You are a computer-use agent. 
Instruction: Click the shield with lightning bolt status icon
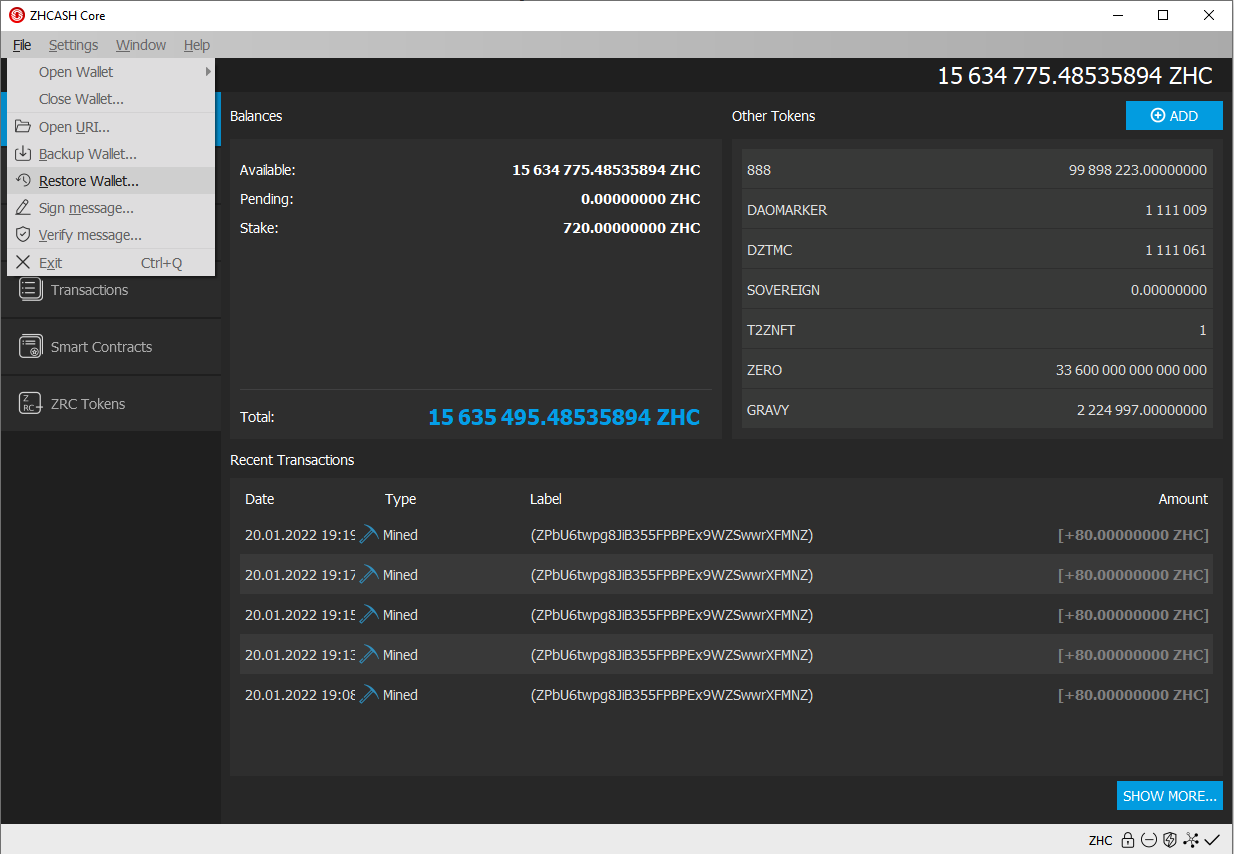click(1170, 840)
